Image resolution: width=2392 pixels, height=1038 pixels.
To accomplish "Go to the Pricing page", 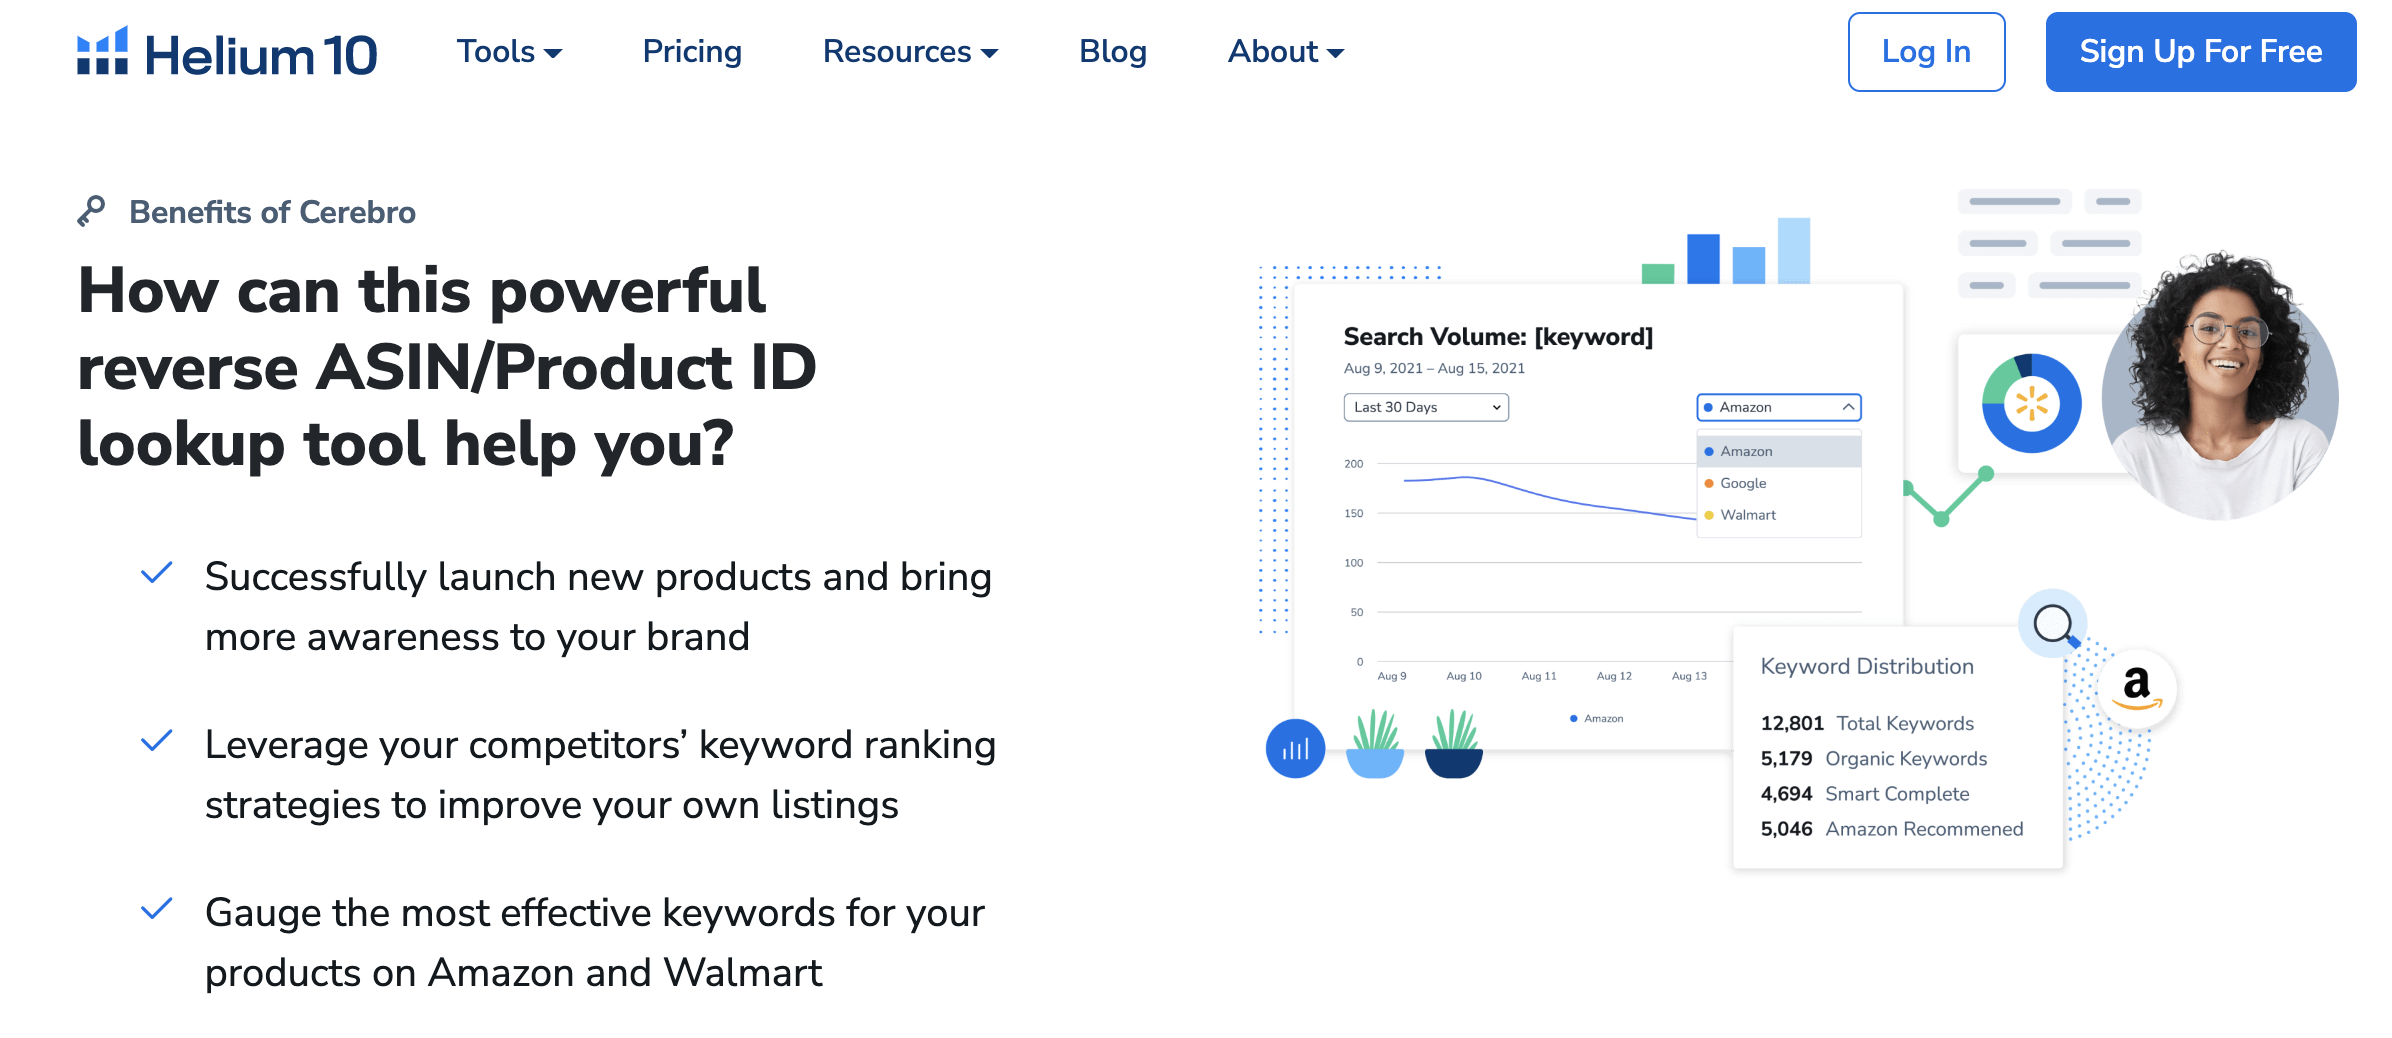I will click(x=692, y=52).
